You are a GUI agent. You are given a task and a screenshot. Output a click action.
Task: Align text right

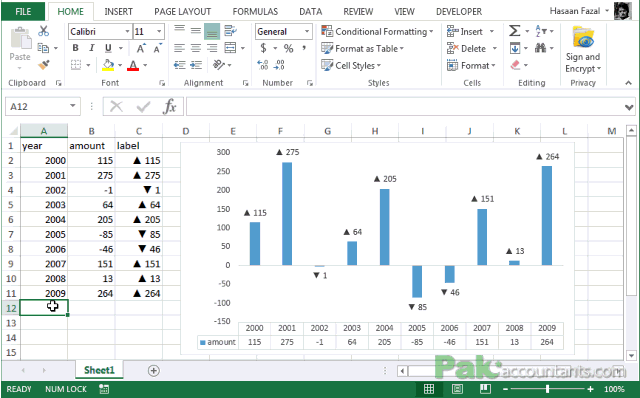click(x=212, y=48)
